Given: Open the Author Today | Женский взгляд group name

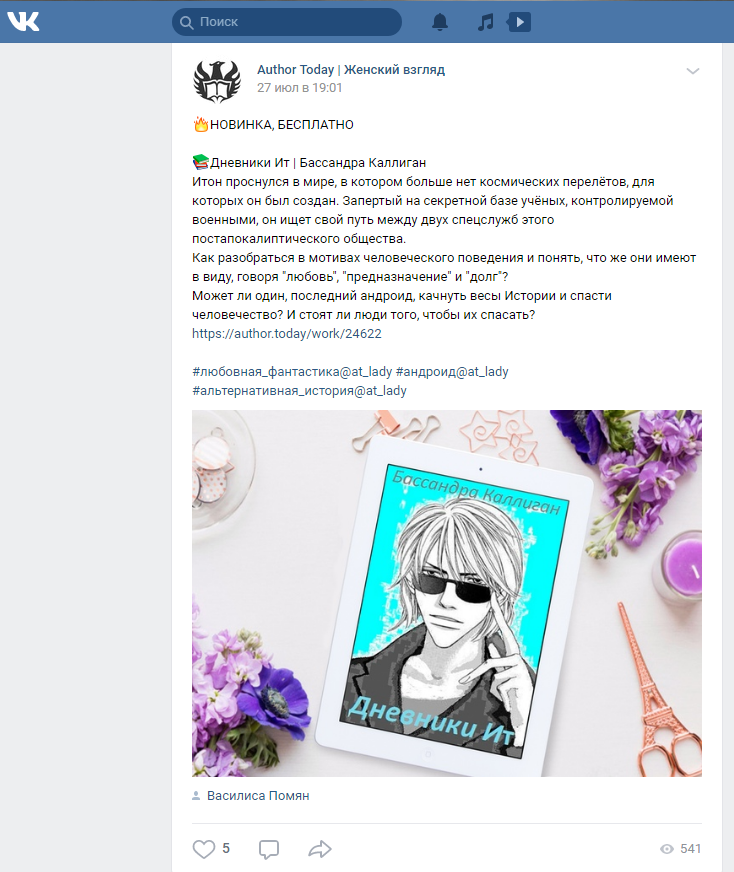Looking at the screenshot, I should [x=350, y=70].
